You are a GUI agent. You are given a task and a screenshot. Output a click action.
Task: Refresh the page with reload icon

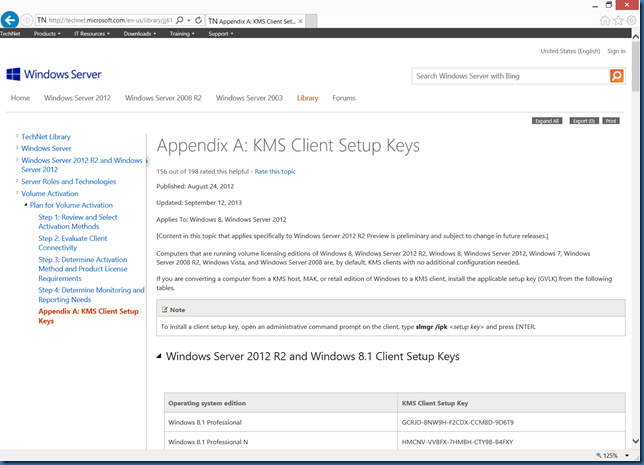198,20
